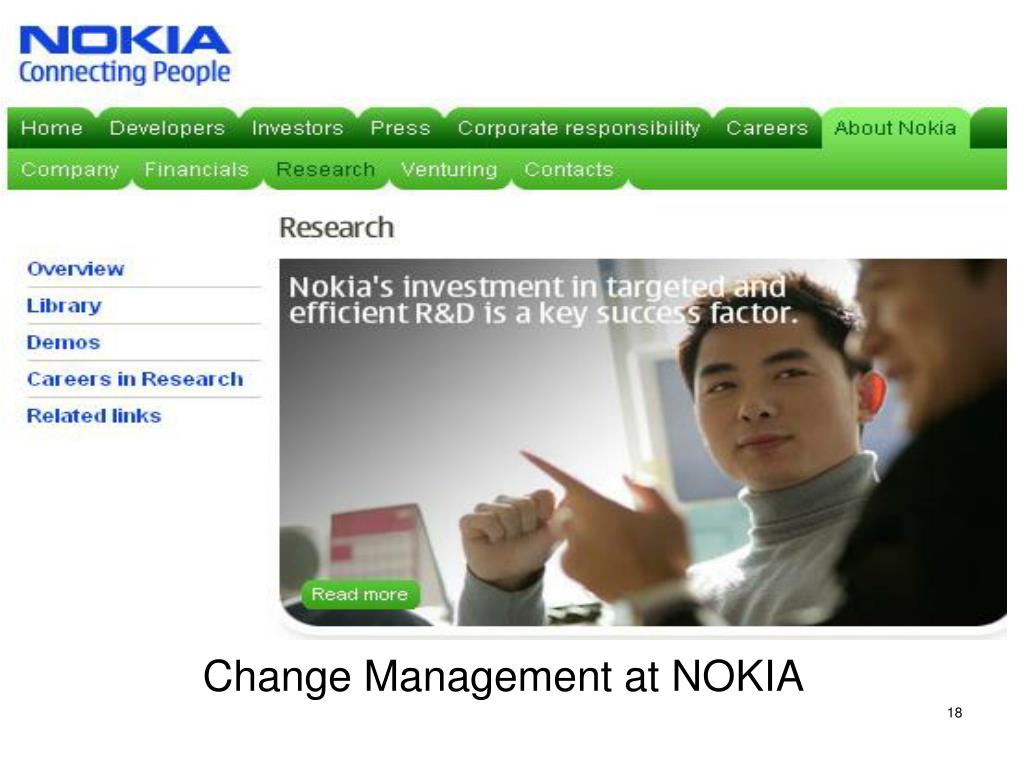1024x768 pixels.
Task: Visit the Related links page
Action: [x=94, y=416]
